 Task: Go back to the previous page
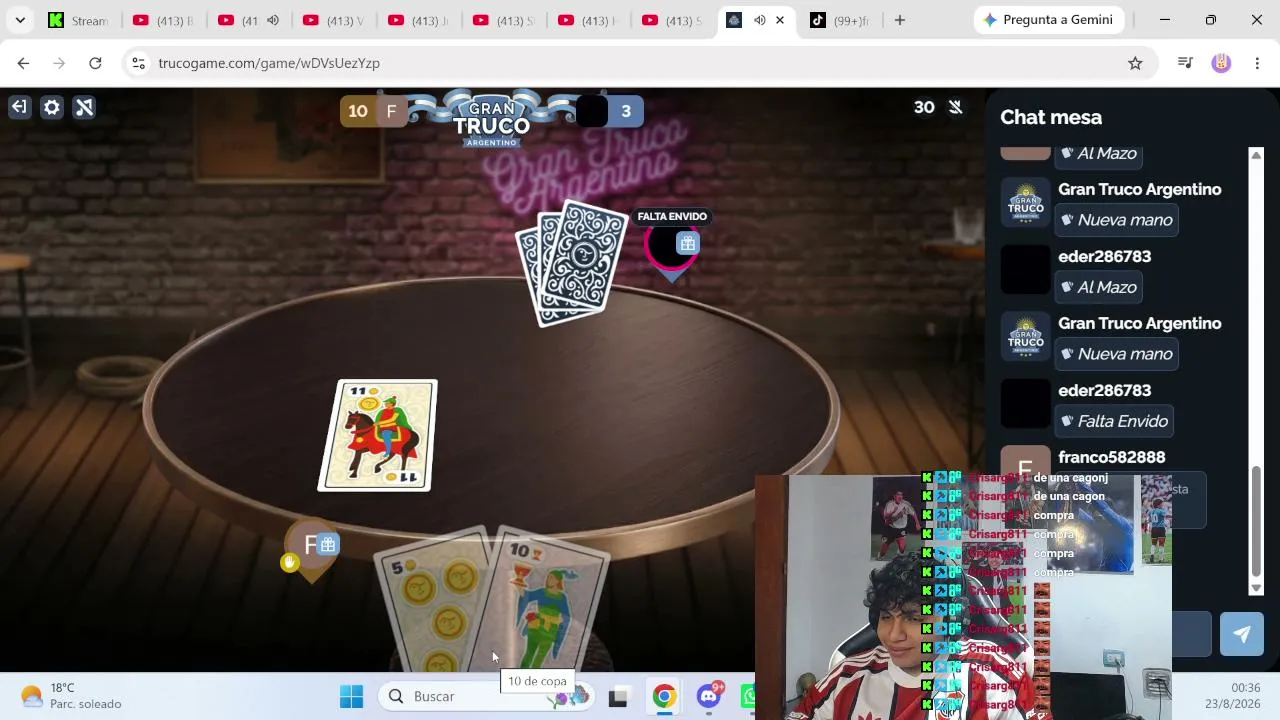(x=23, y=63)
